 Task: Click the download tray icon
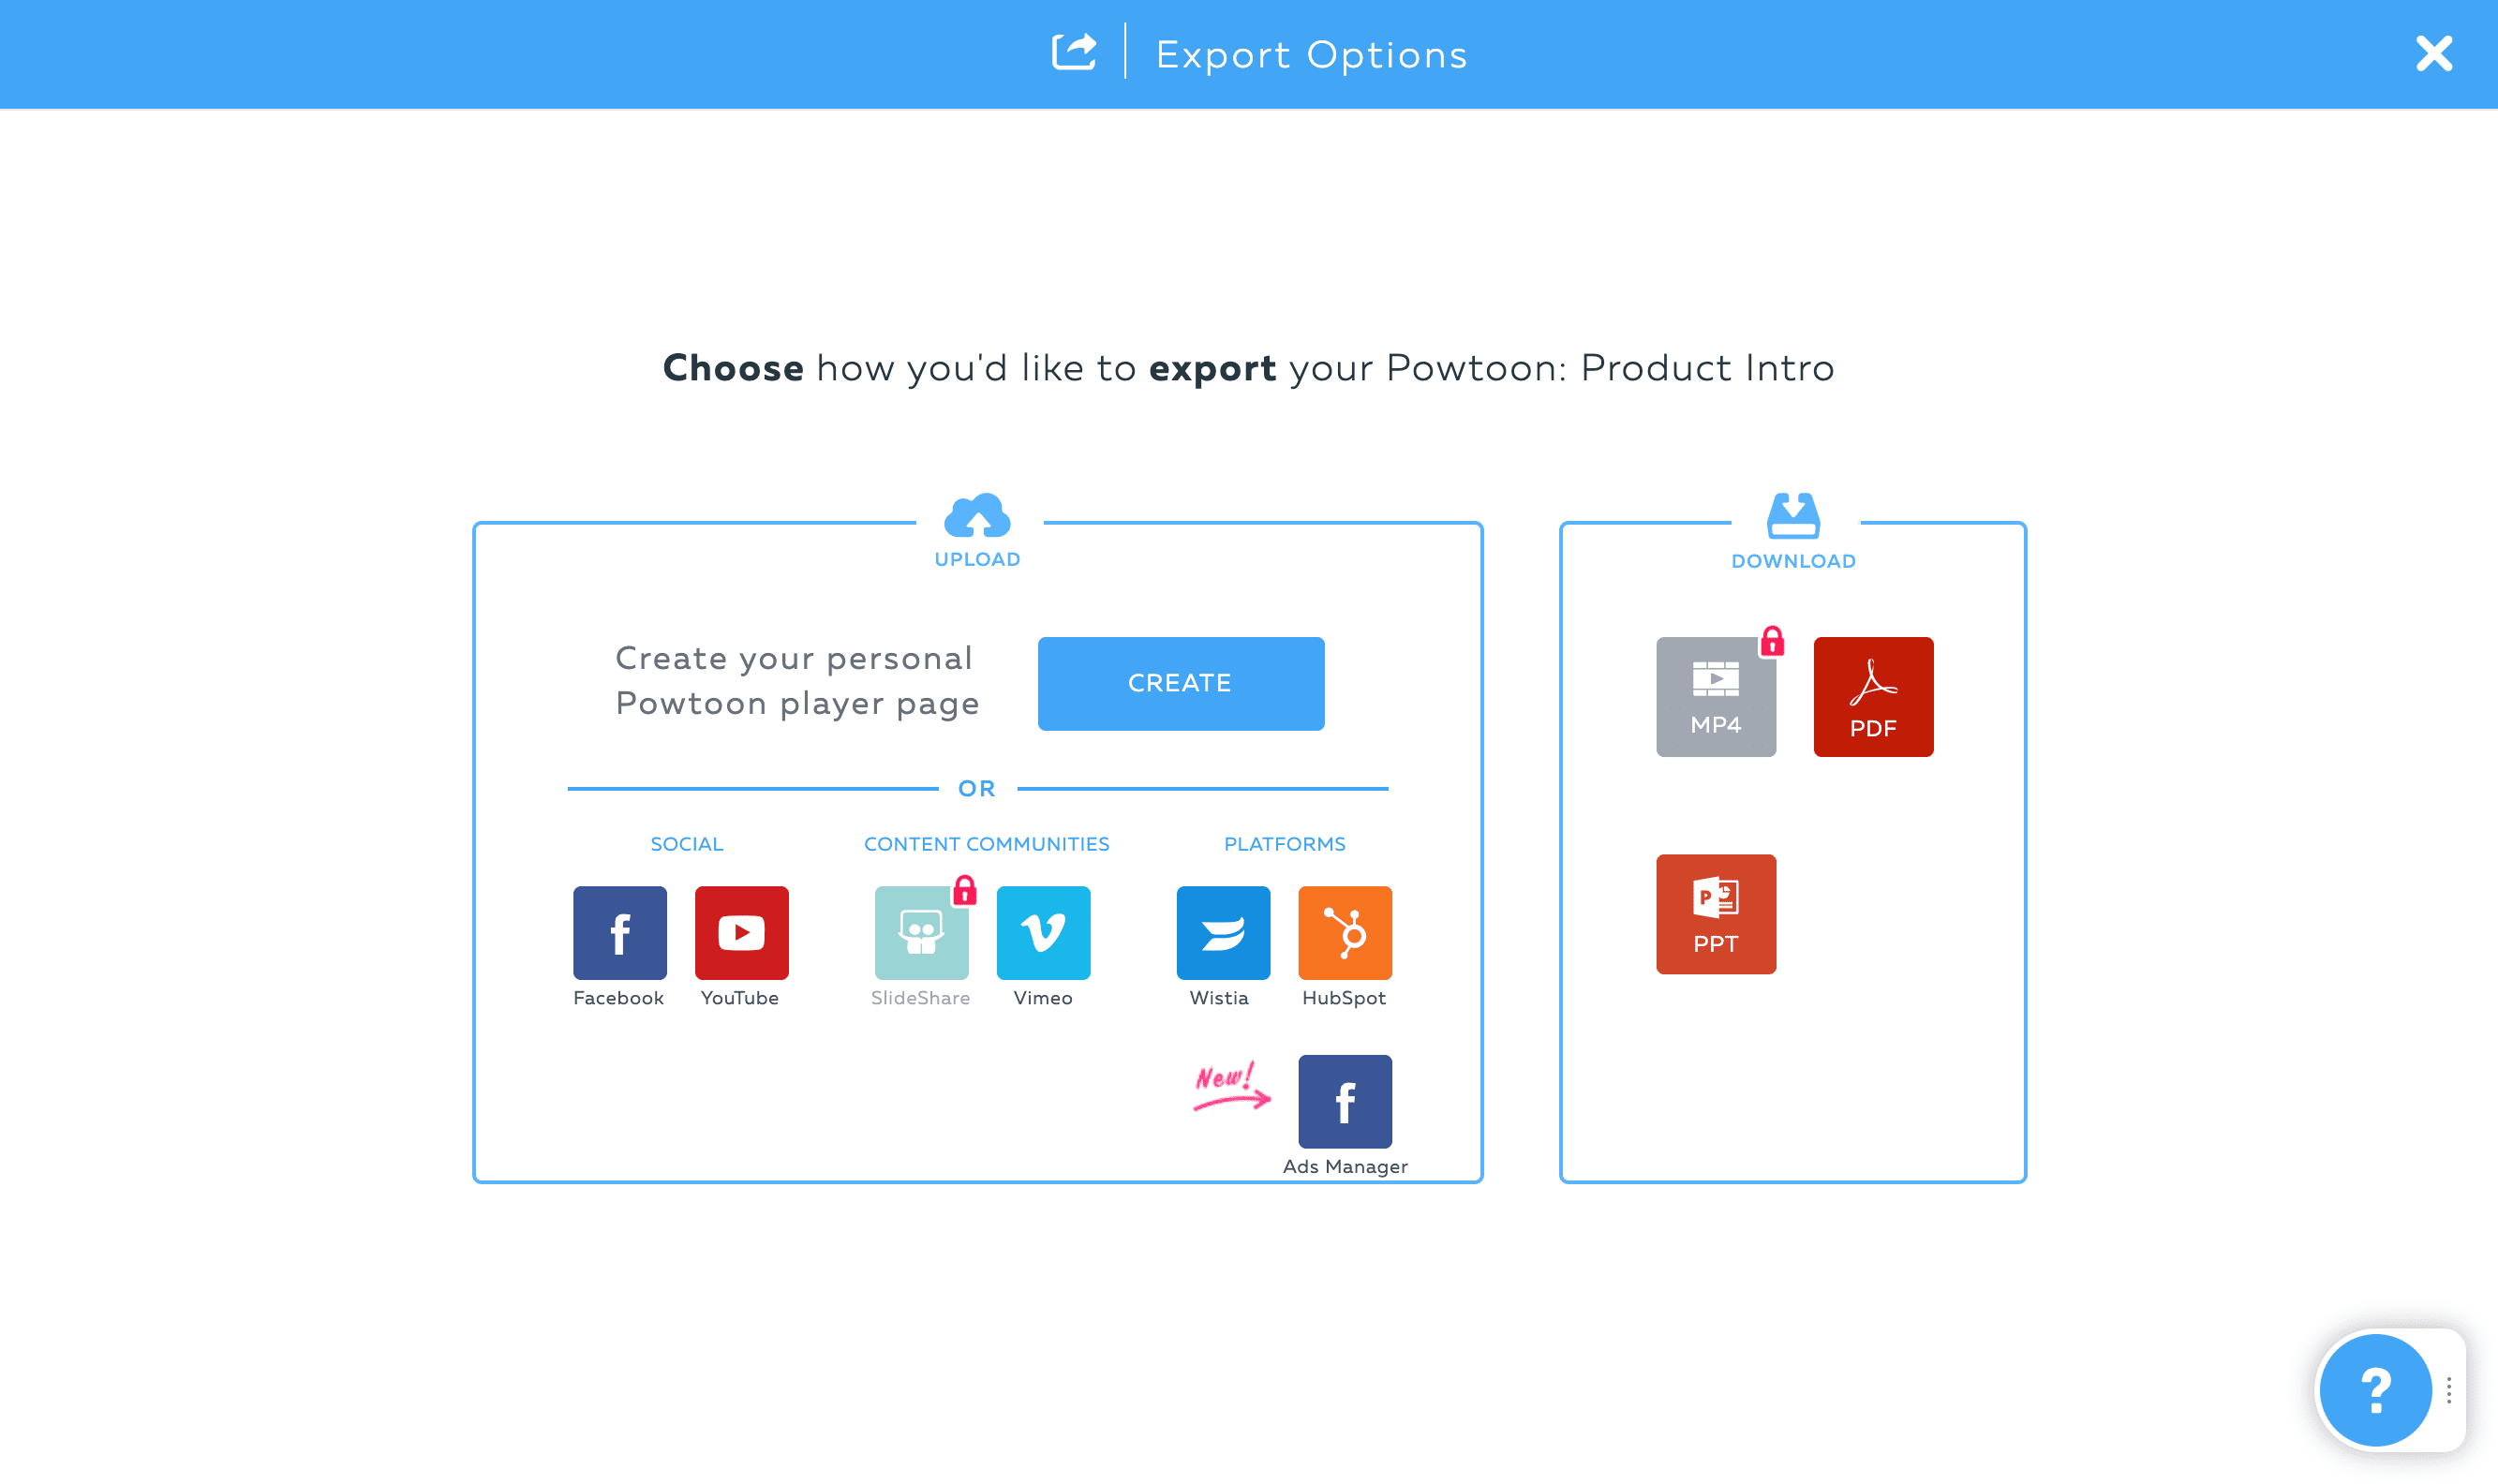(1793, 518)
